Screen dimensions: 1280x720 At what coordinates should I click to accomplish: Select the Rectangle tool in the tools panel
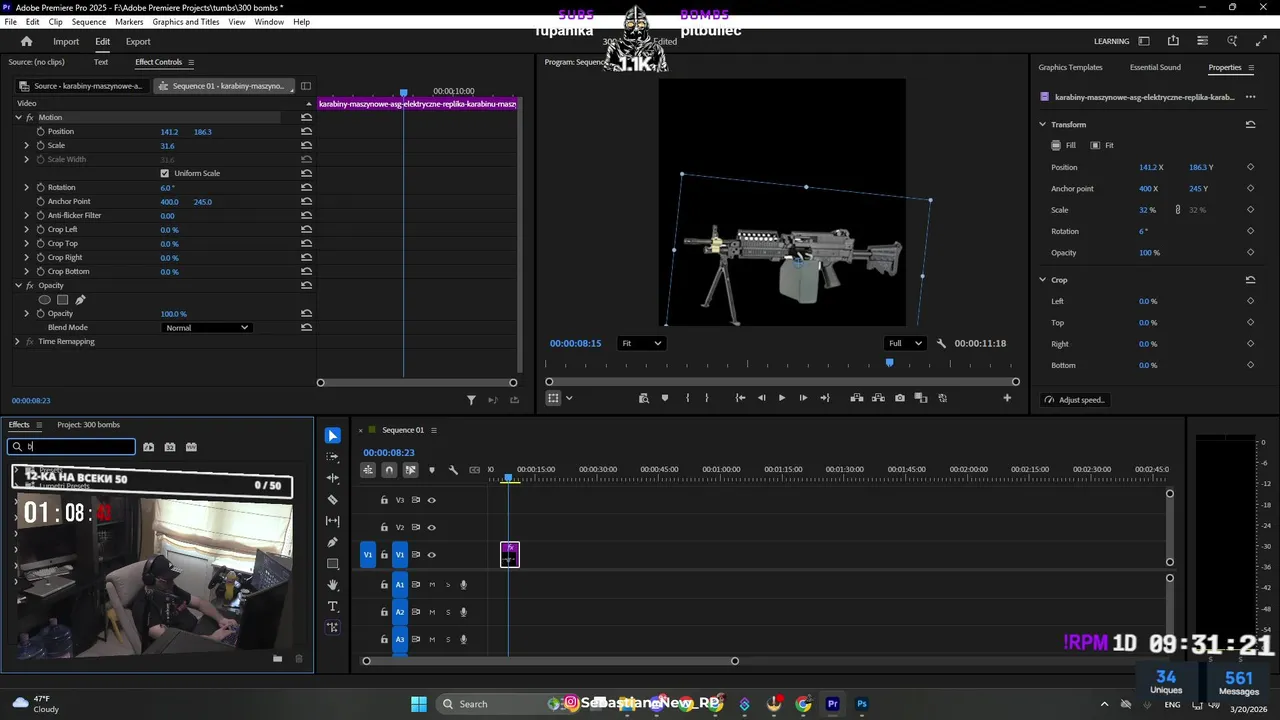(333, 564)
